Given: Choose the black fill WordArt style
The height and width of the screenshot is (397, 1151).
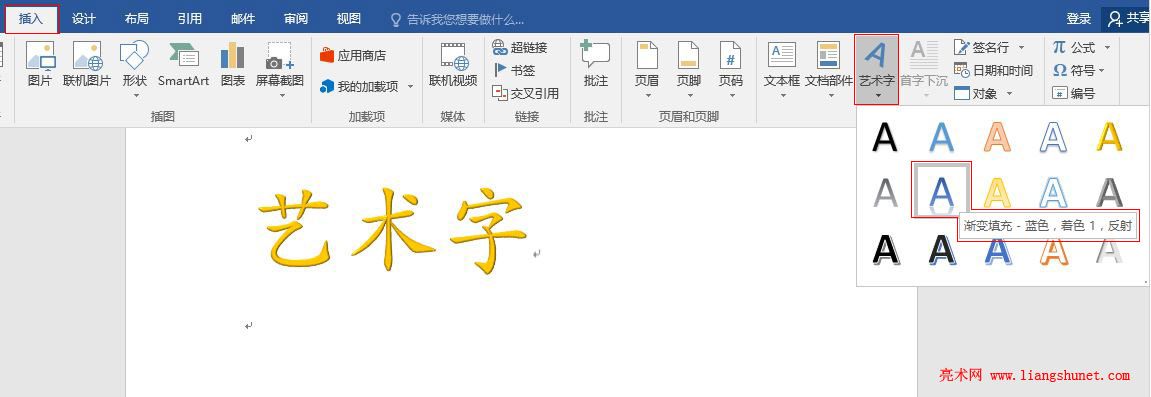Looking at the screenshot, I should tap(885, 137).
